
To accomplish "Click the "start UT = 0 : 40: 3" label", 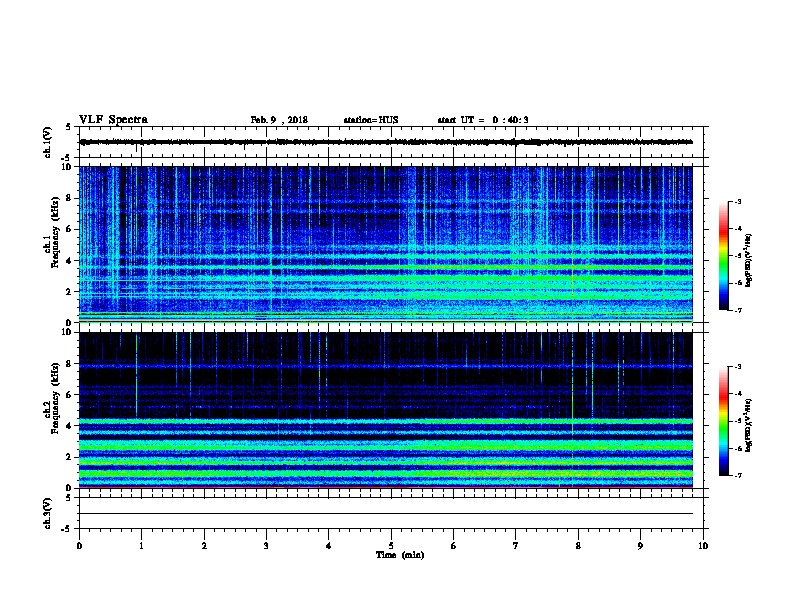I will coord(483,120).
